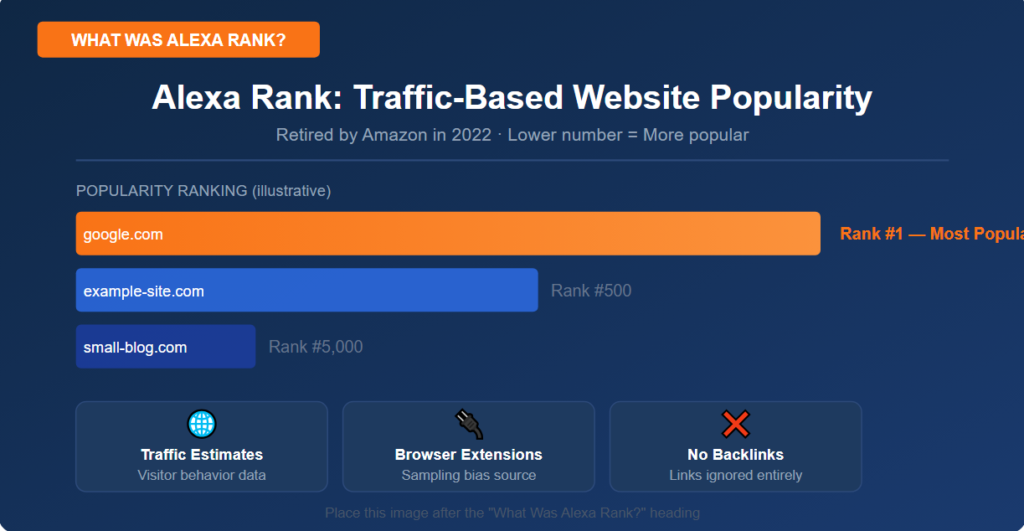Click the orange "Rank #1 — Most Popular" label
Viewport: 1024px width, 531px height.
tap(932, 234)
